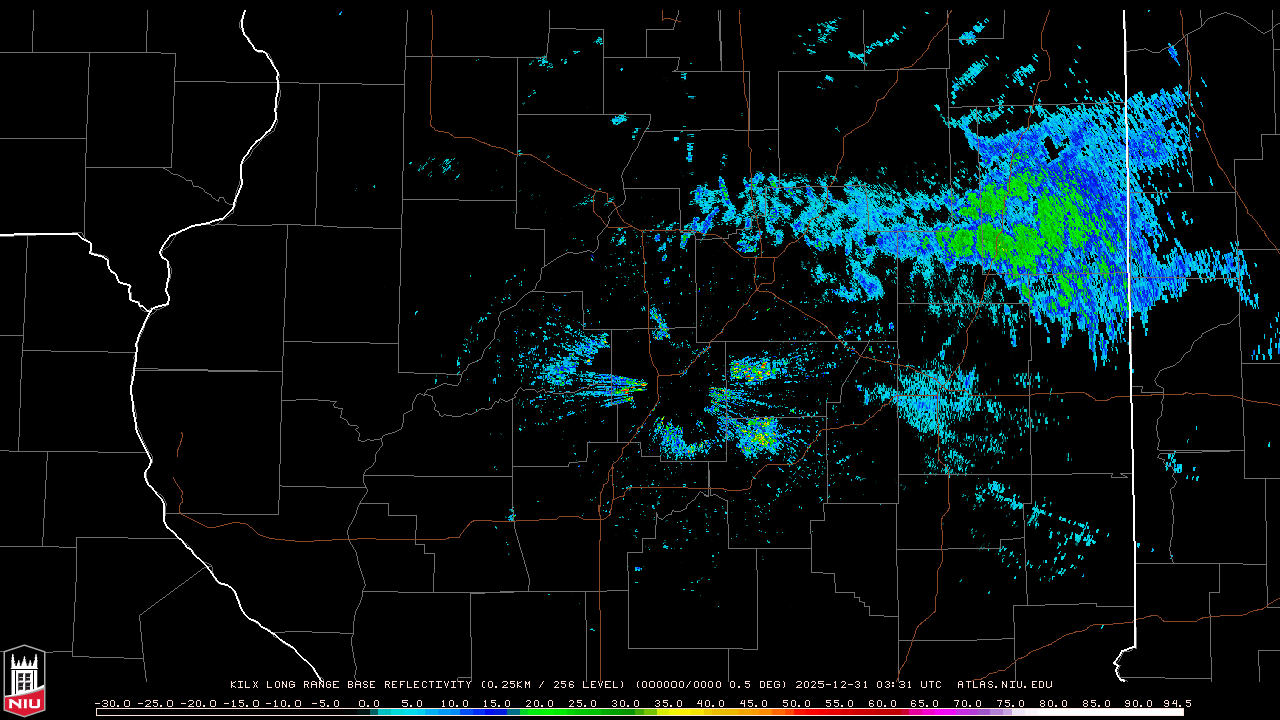Screen dimensions: 1280x720
Task: Click the 2025-12-31 03:31 UTC timestamp
Action: tap(868, 685)
